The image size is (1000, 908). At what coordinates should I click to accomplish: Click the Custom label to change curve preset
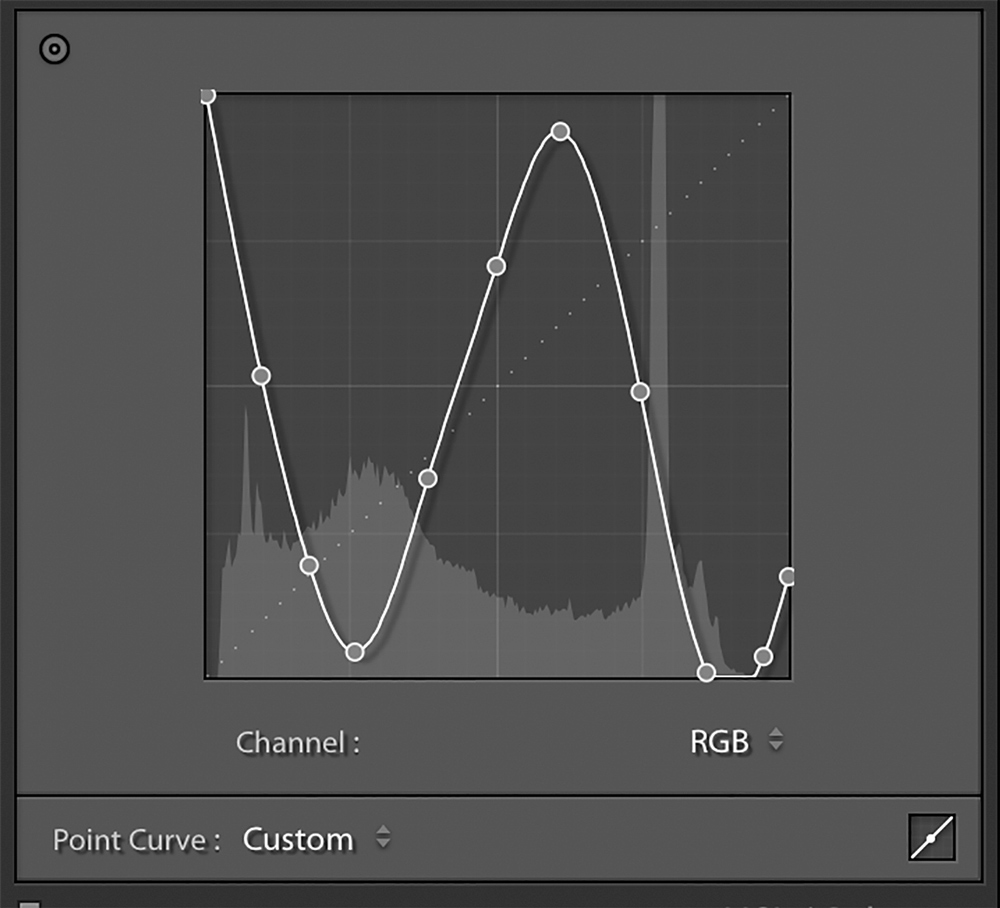(297, 840)
